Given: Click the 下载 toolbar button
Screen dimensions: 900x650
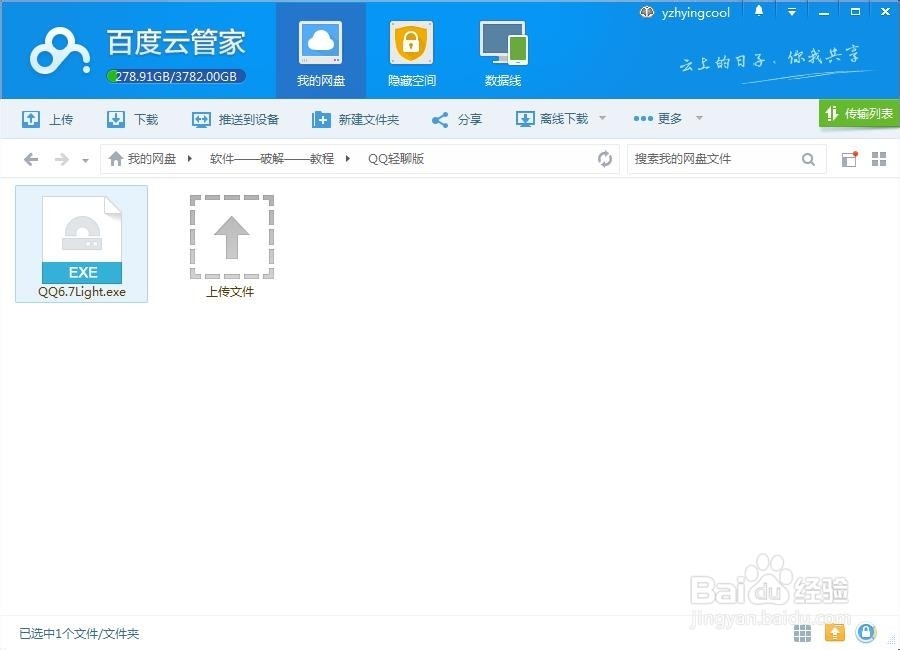Looking at the screenshot, I should (133, 119).
